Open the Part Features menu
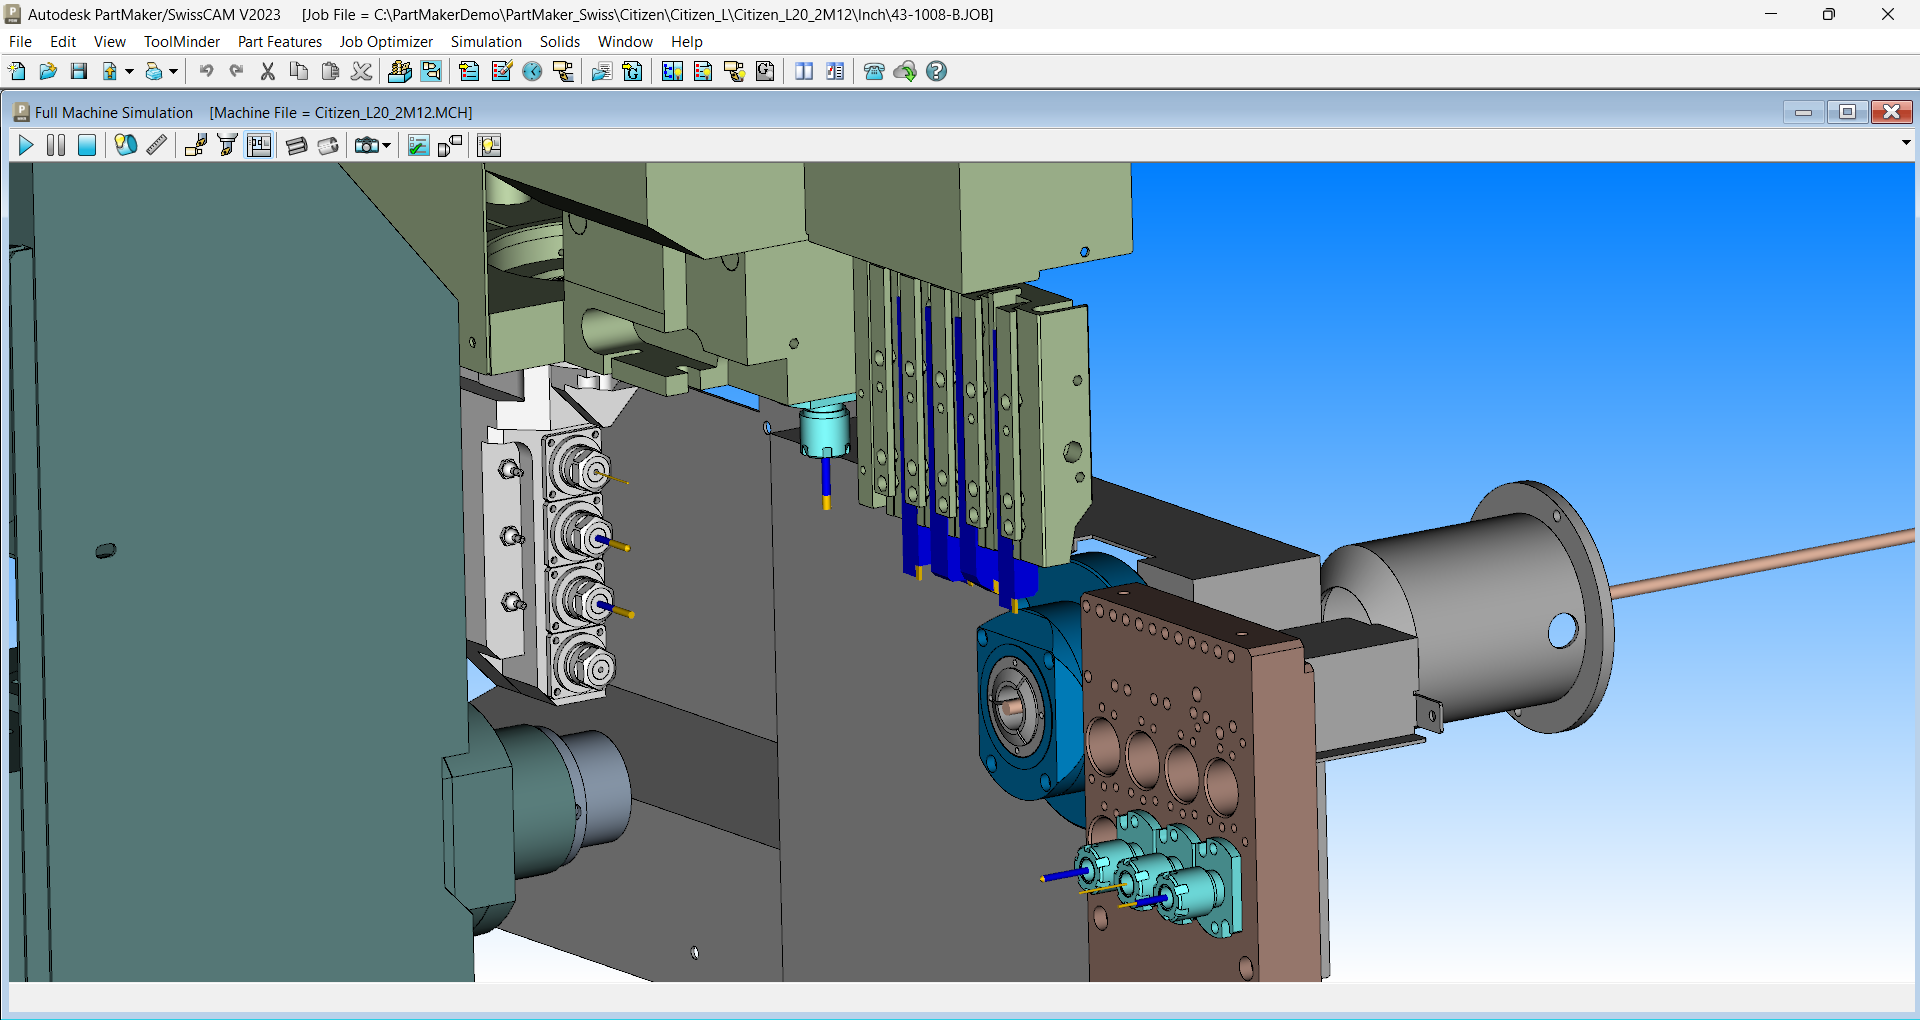This screenshot has width=1920, height=1020. [280, 42]
